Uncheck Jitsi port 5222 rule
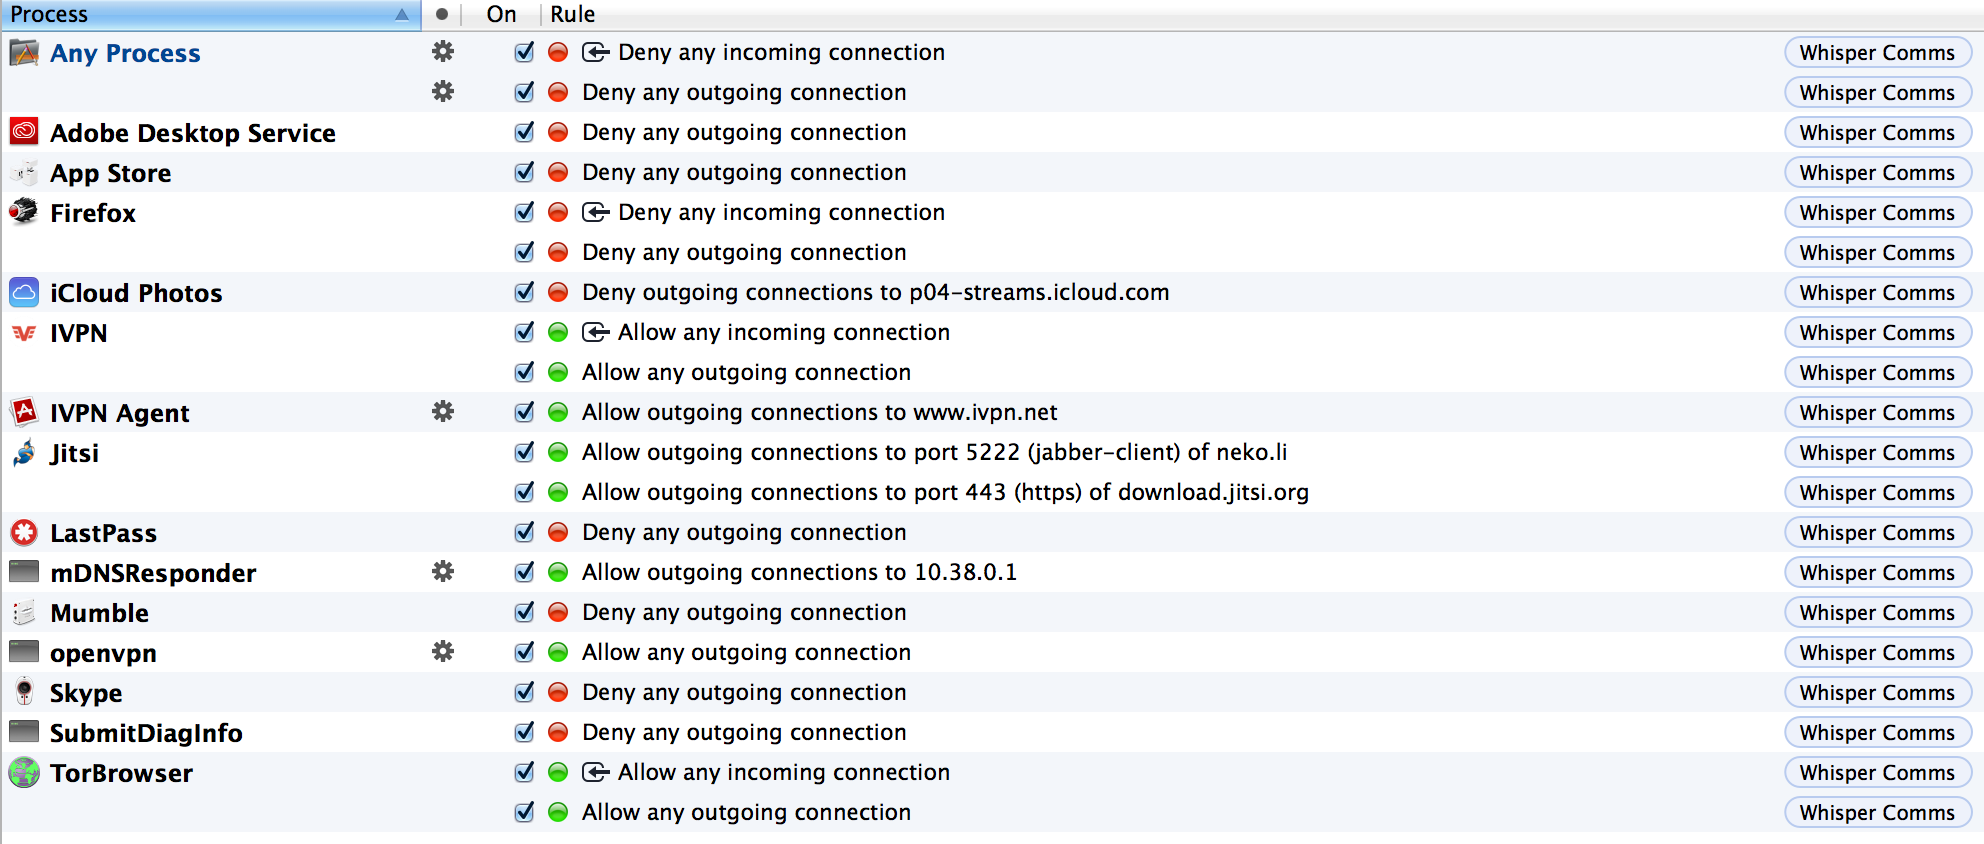The height and width of the screenshot is (844, 1984). [524, 452]
